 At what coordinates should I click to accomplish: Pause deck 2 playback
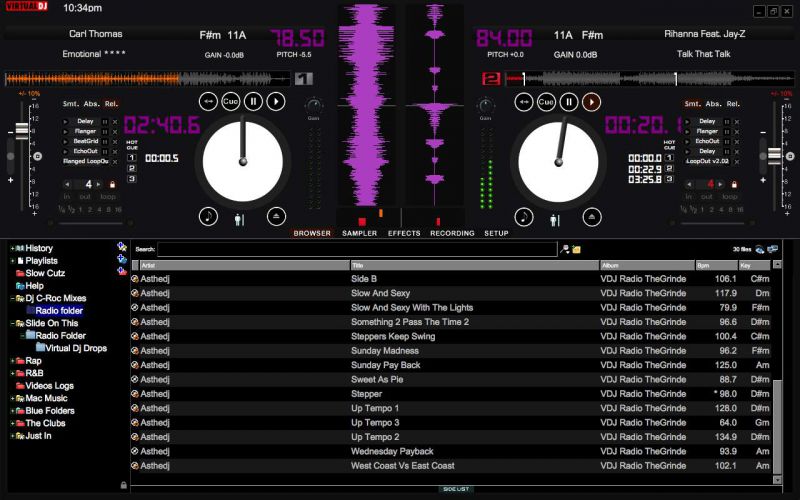pos(569,102)
